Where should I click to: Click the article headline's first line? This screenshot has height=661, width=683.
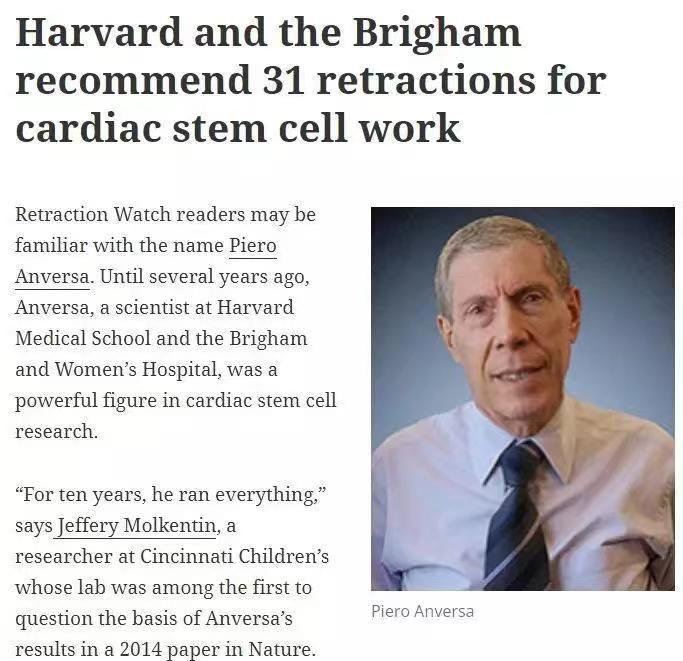click(268, 33)
